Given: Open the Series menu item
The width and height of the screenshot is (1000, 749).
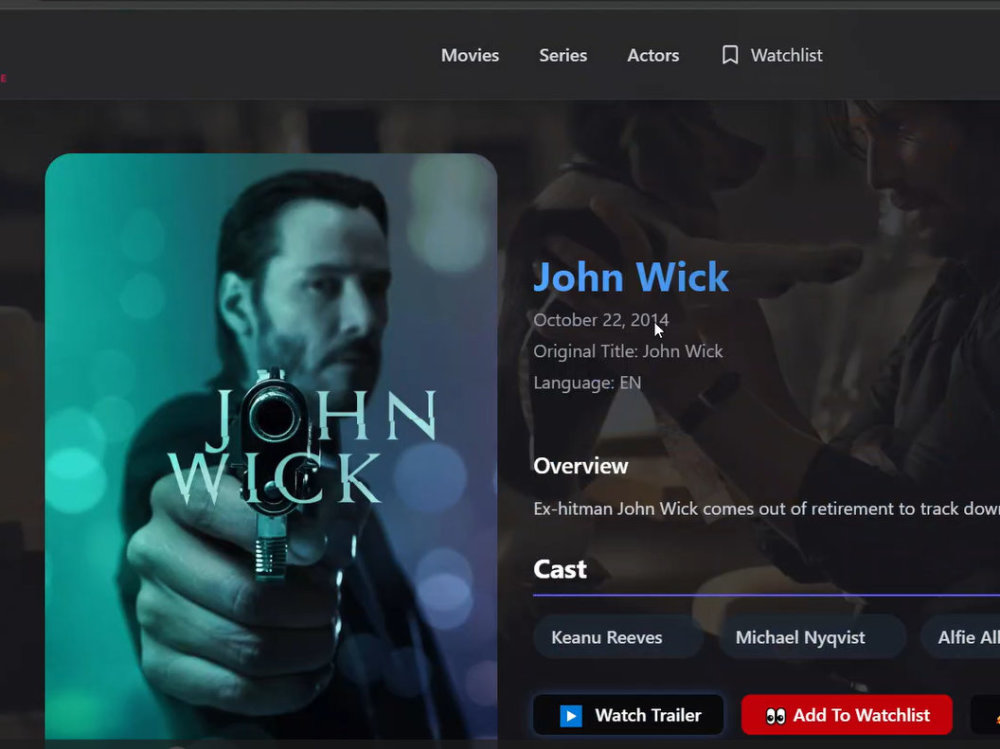Looking at the screenshot, I should click(563, 56).
